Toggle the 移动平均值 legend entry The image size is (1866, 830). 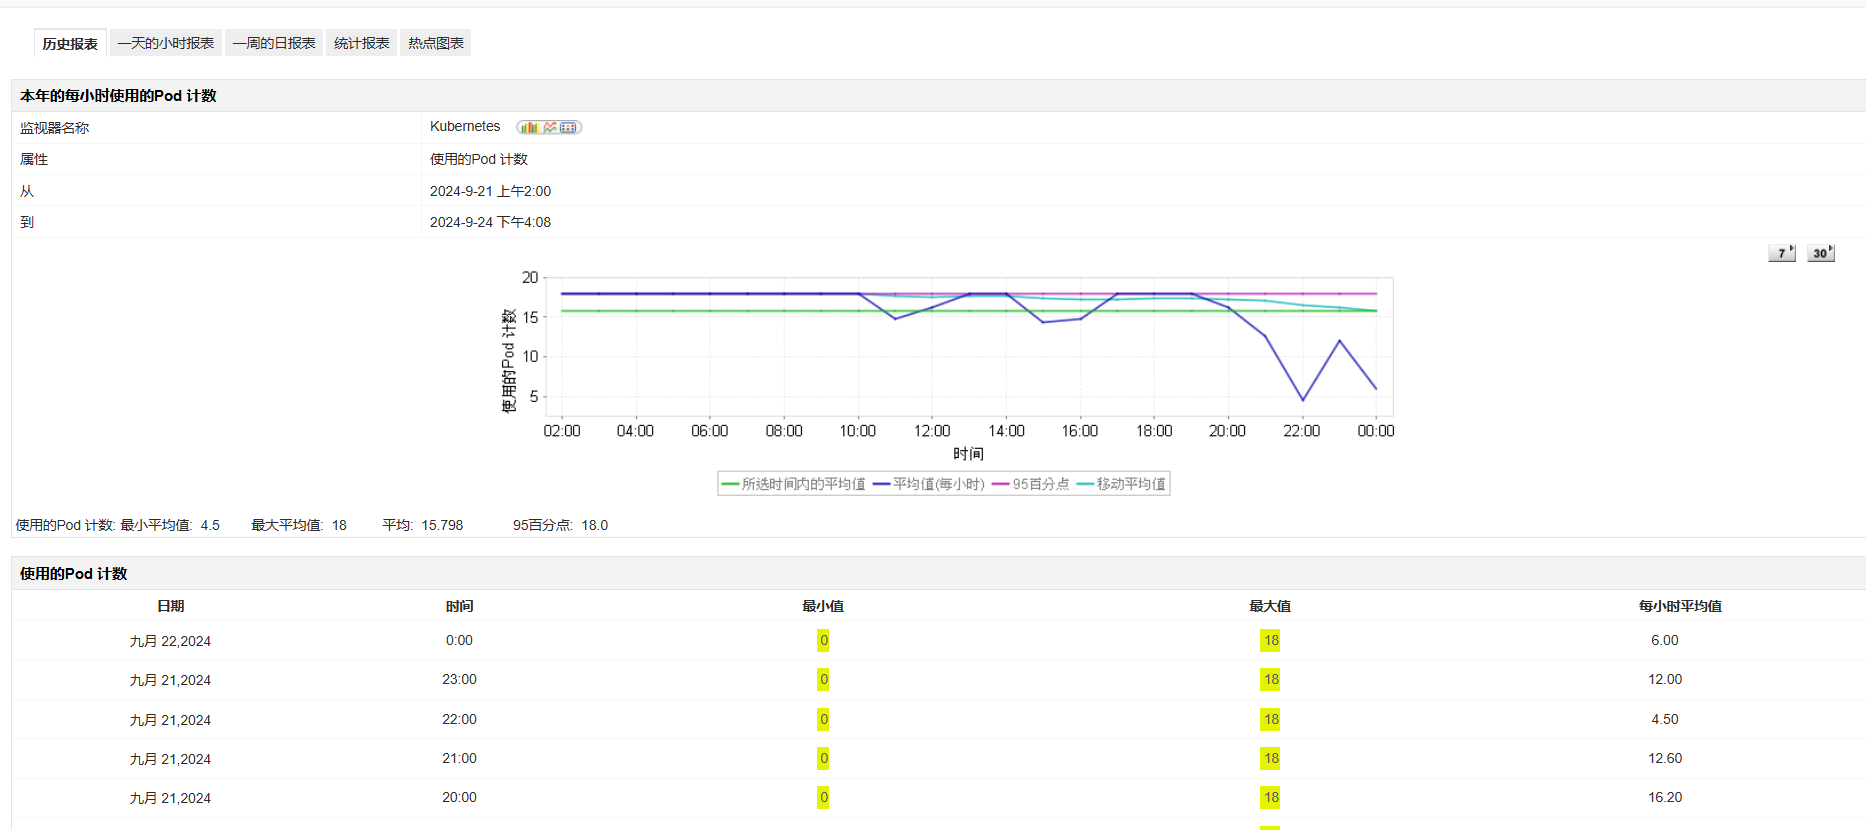1121,484
